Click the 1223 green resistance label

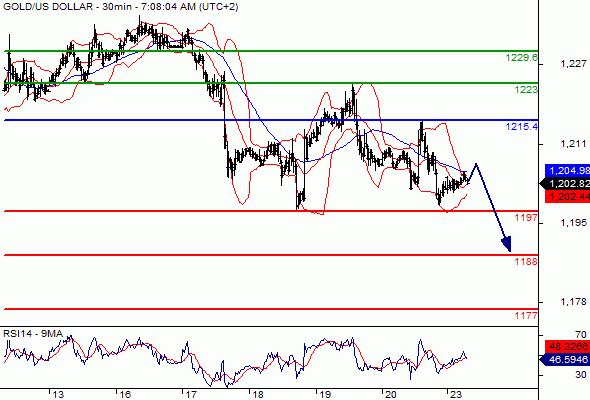(526, 90)
